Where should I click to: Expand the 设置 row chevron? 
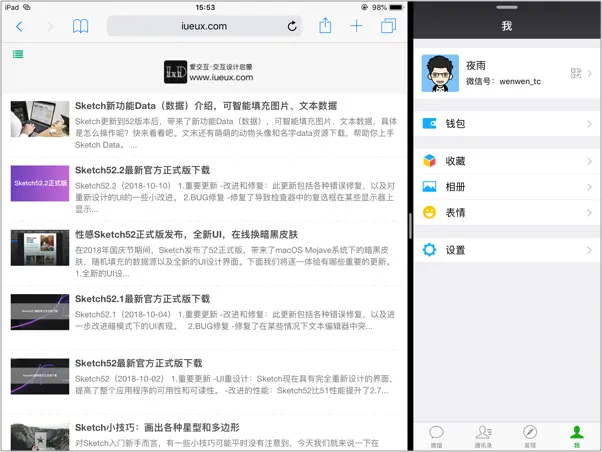589,250
